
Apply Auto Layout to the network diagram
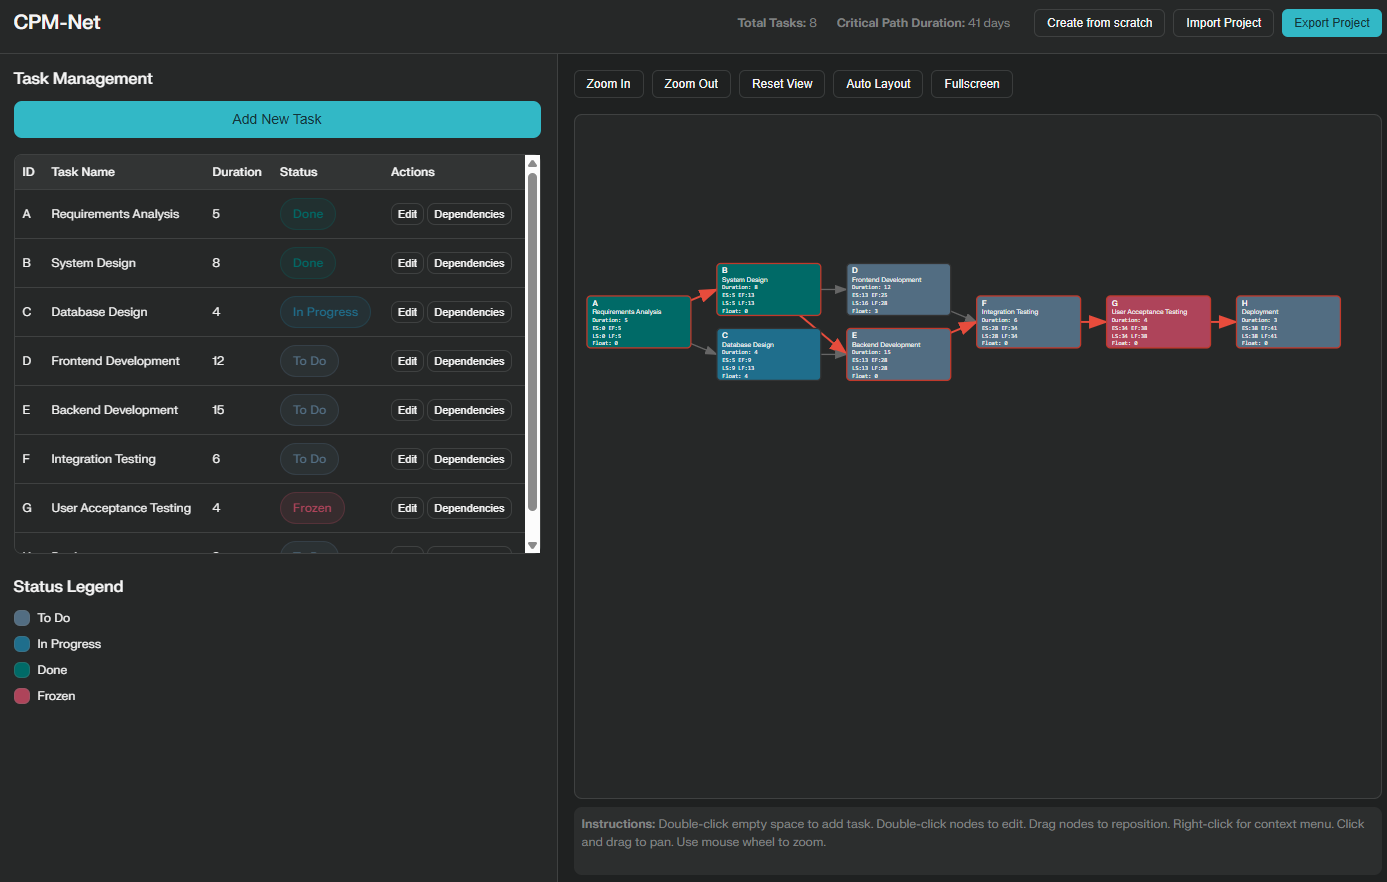pyautogui.click(x=877, y=84)
